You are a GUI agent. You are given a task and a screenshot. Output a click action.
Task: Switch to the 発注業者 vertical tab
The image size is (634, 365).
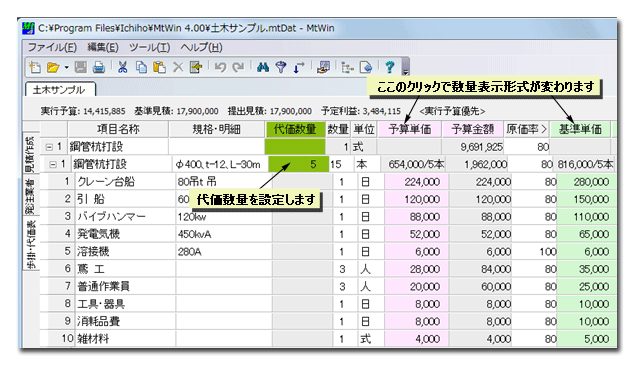tap(30, 195)
